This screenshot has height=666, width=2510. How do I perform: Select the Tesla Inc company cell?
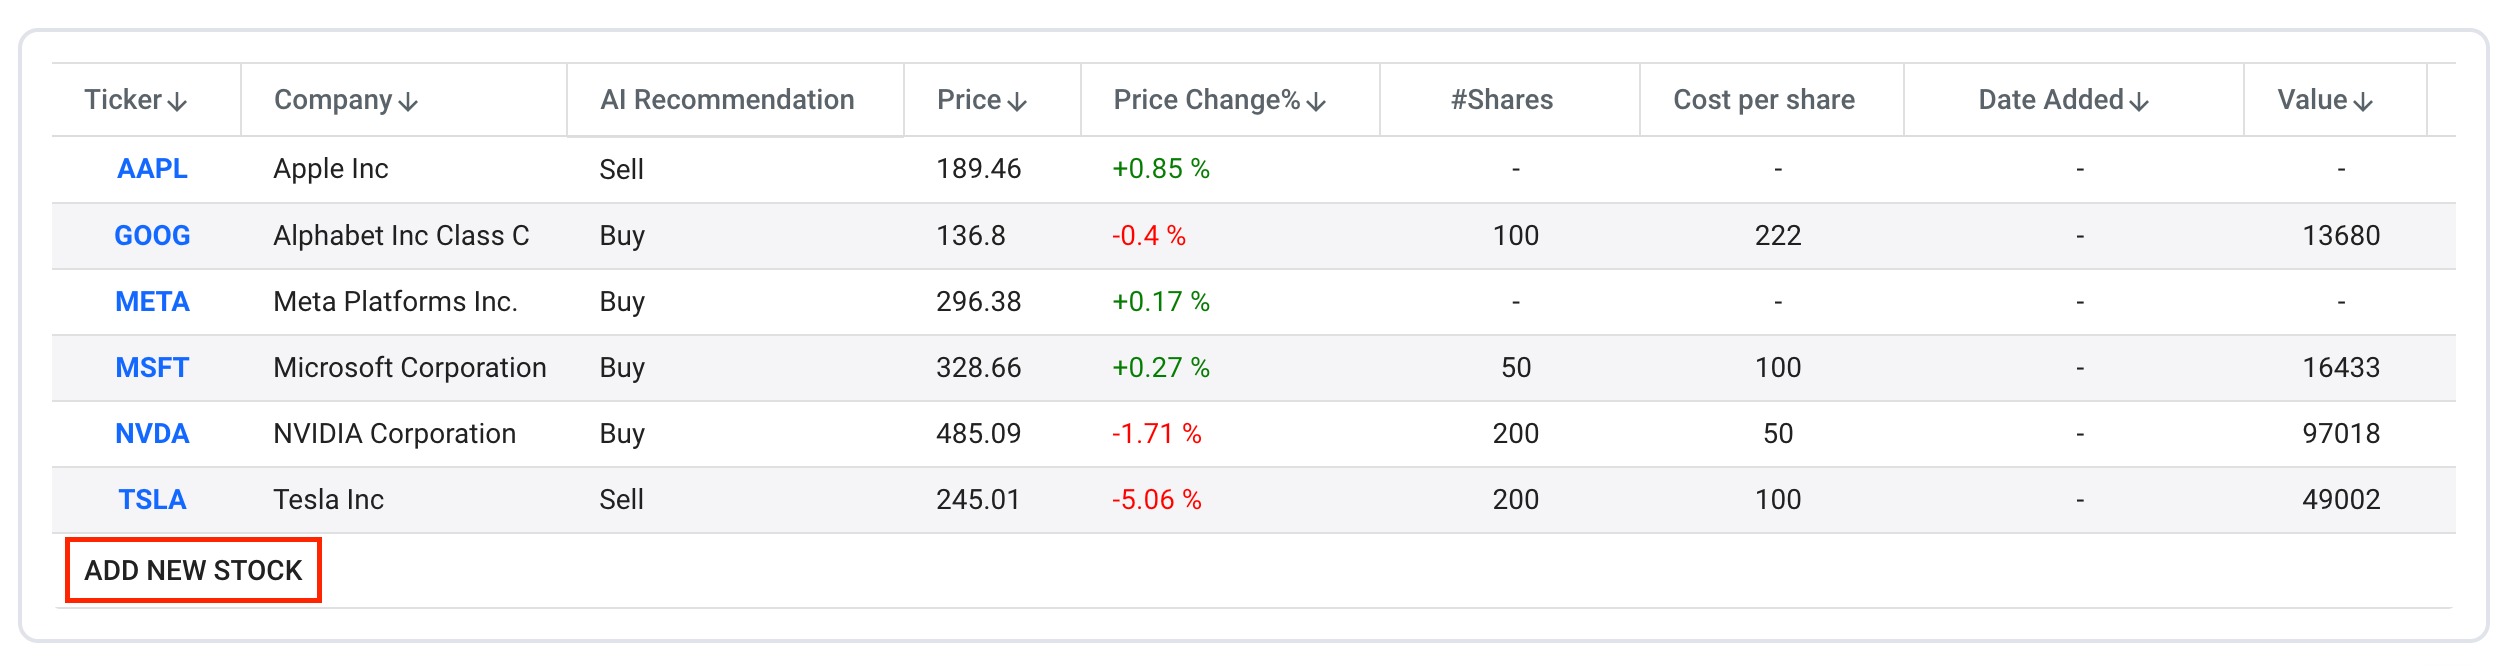pyautogui.click(x=329, y=499)
